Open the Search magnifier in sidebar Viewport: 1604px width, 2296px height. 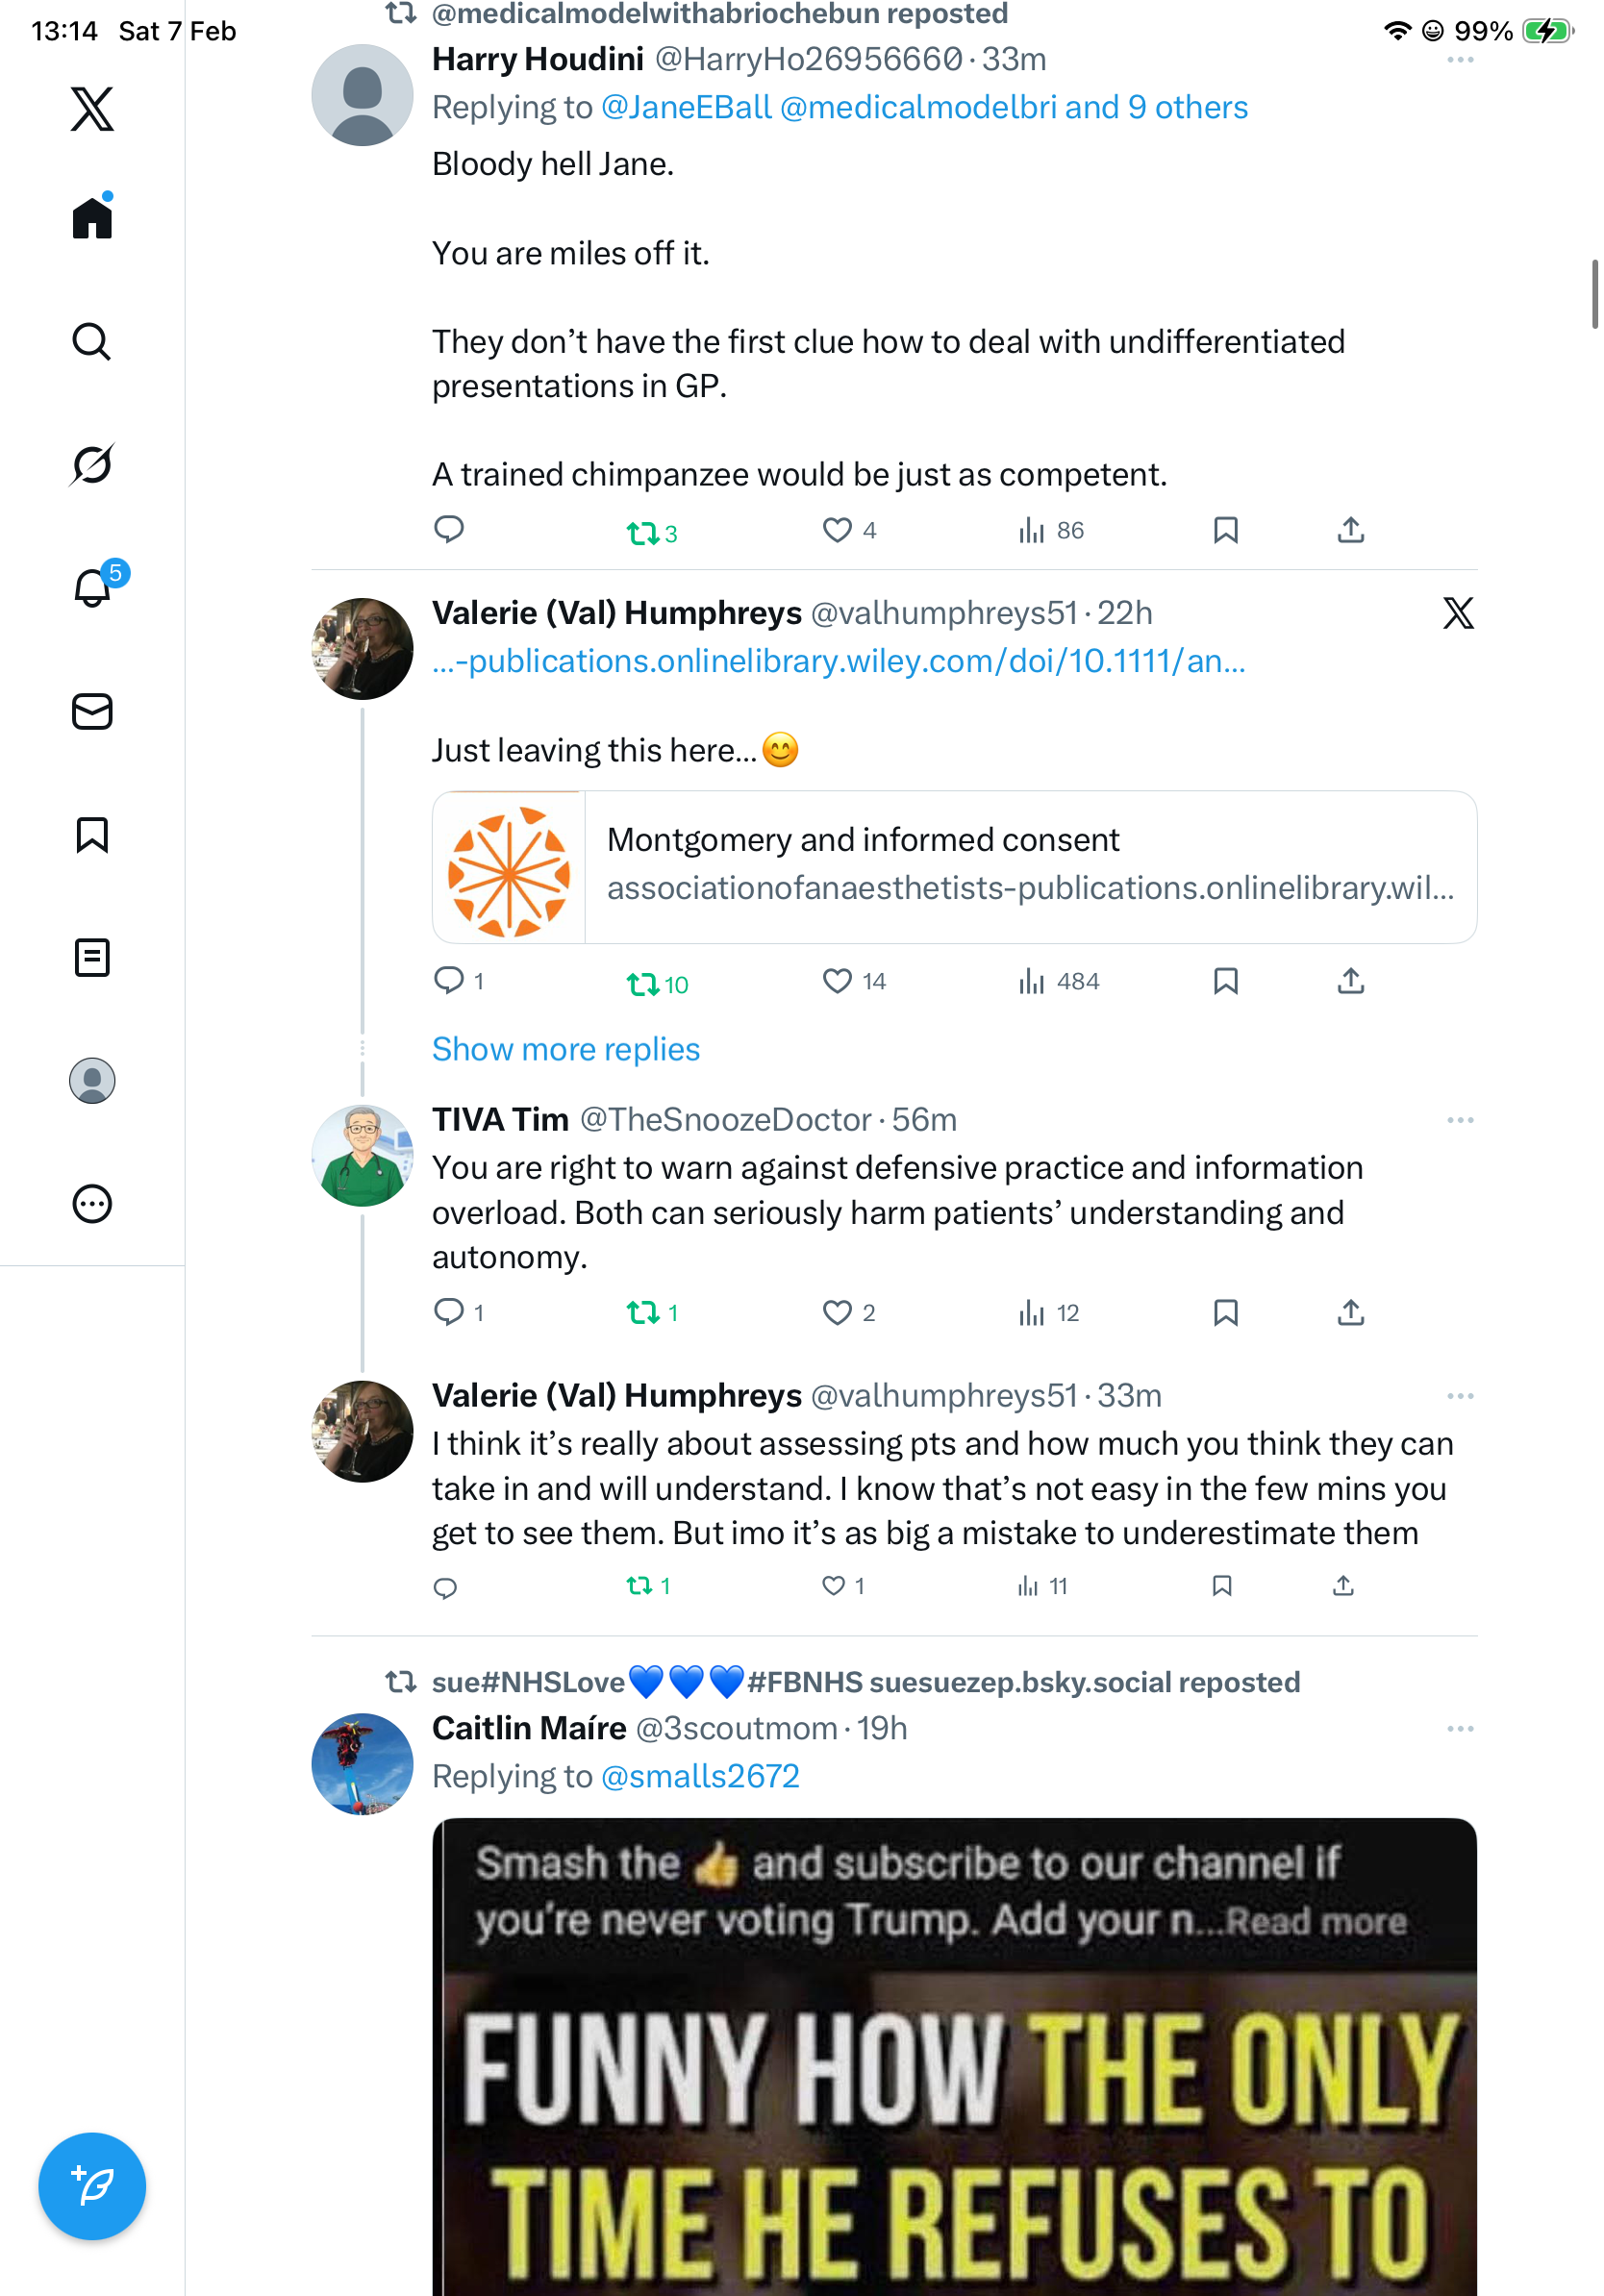(x=92, y=342)
